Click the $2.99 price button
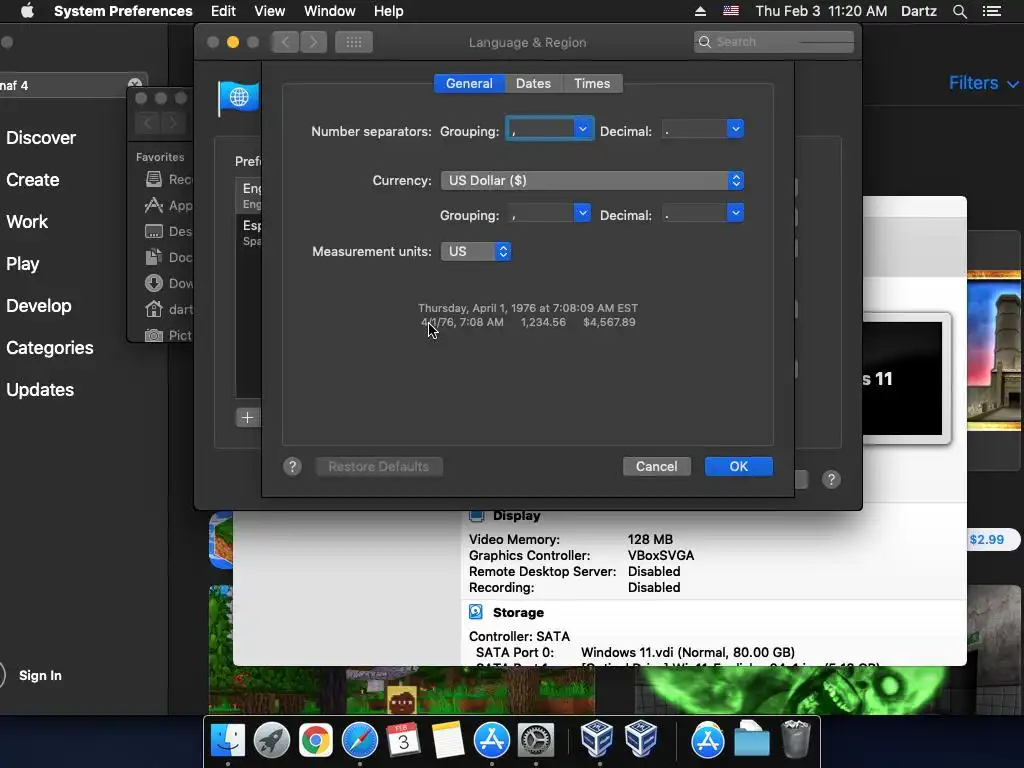This screenshot has width=1024, height=768. [986, 539]
